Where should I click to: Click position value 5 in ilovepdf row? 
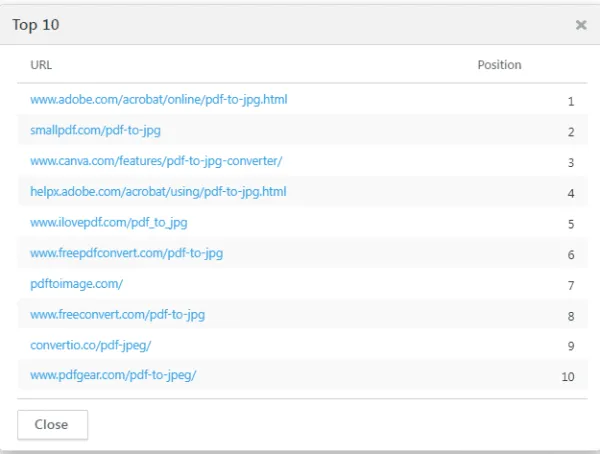[571, 224]
